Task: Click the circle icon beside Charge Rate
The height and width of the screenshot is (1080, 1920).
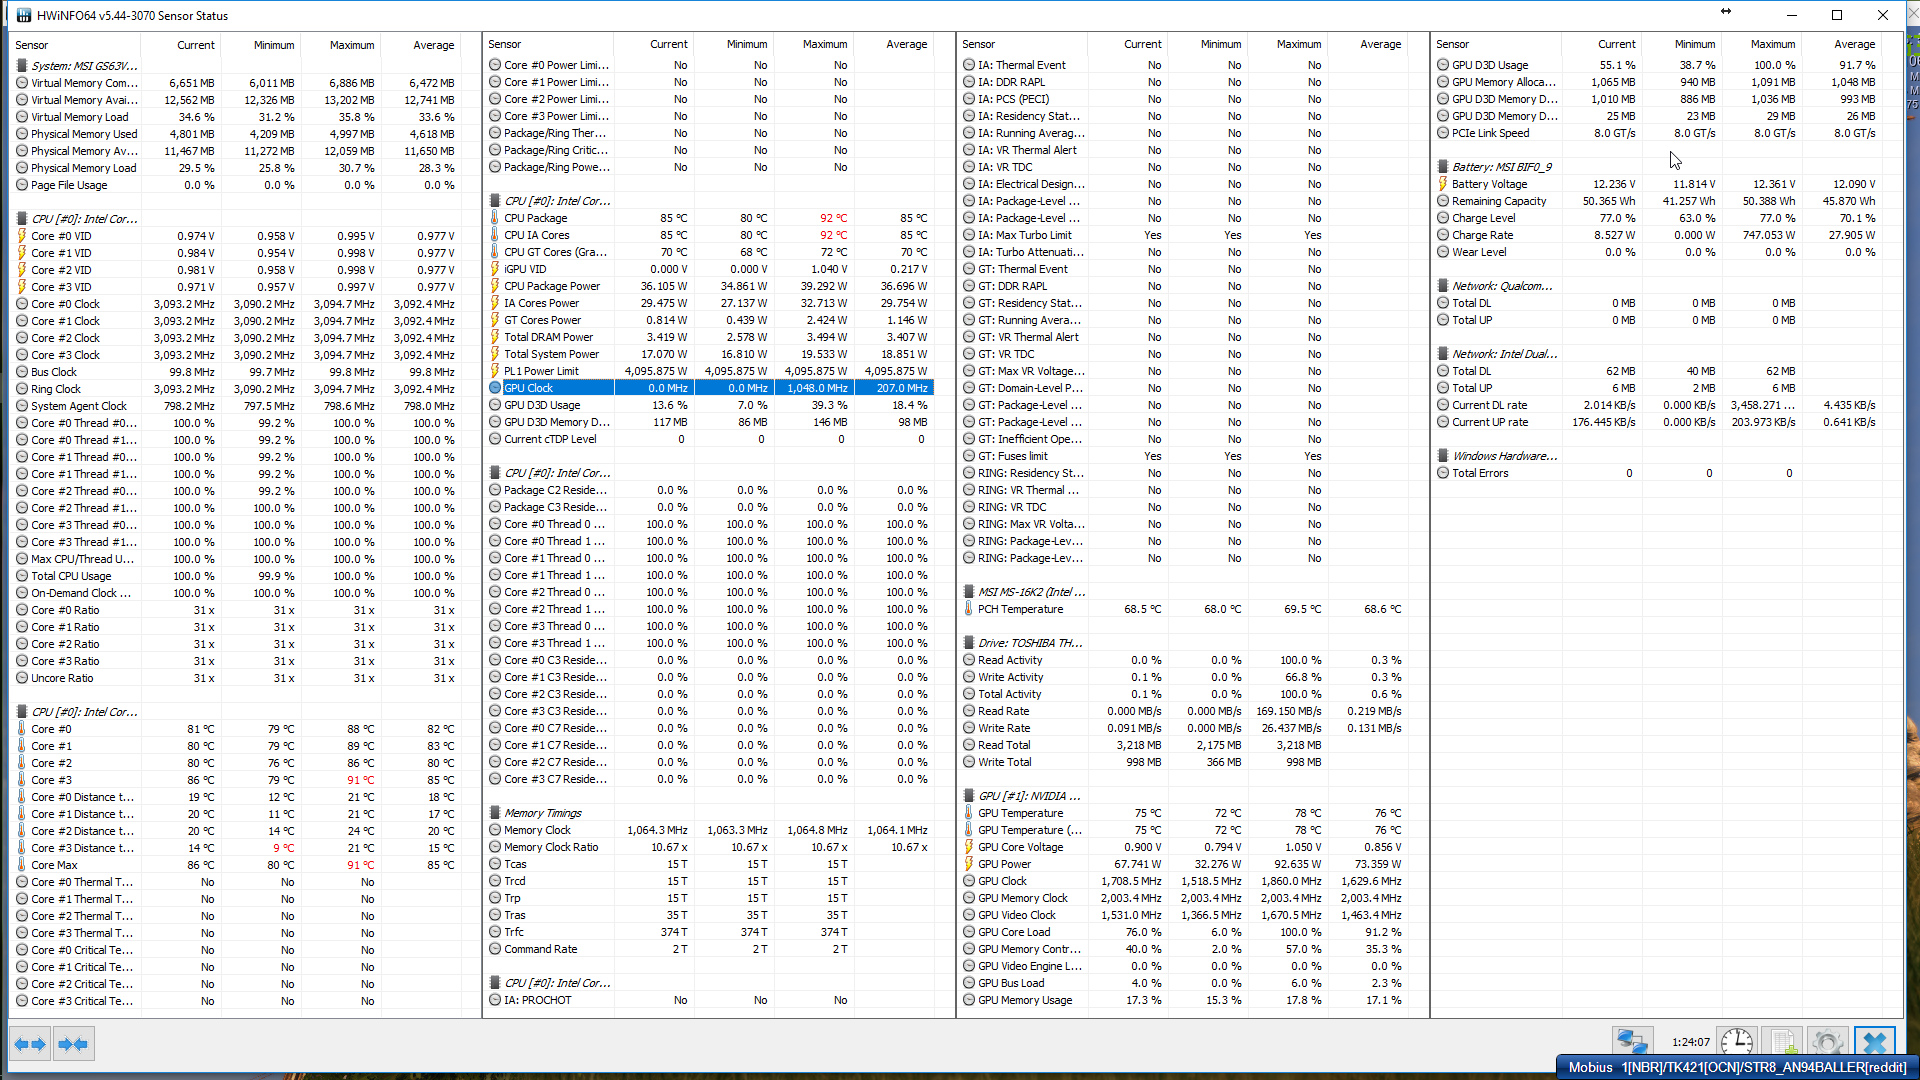Action: pyautogui.click(x=1443, y=235)
